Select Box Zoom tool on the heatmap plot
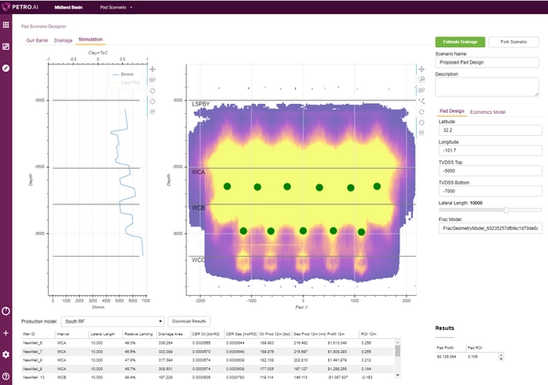This screenshot has width=548, height=385. (x=421, y=90)
